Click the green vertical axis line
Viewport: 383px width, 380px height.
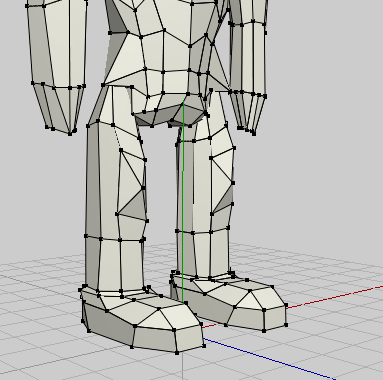click(183, 200)
